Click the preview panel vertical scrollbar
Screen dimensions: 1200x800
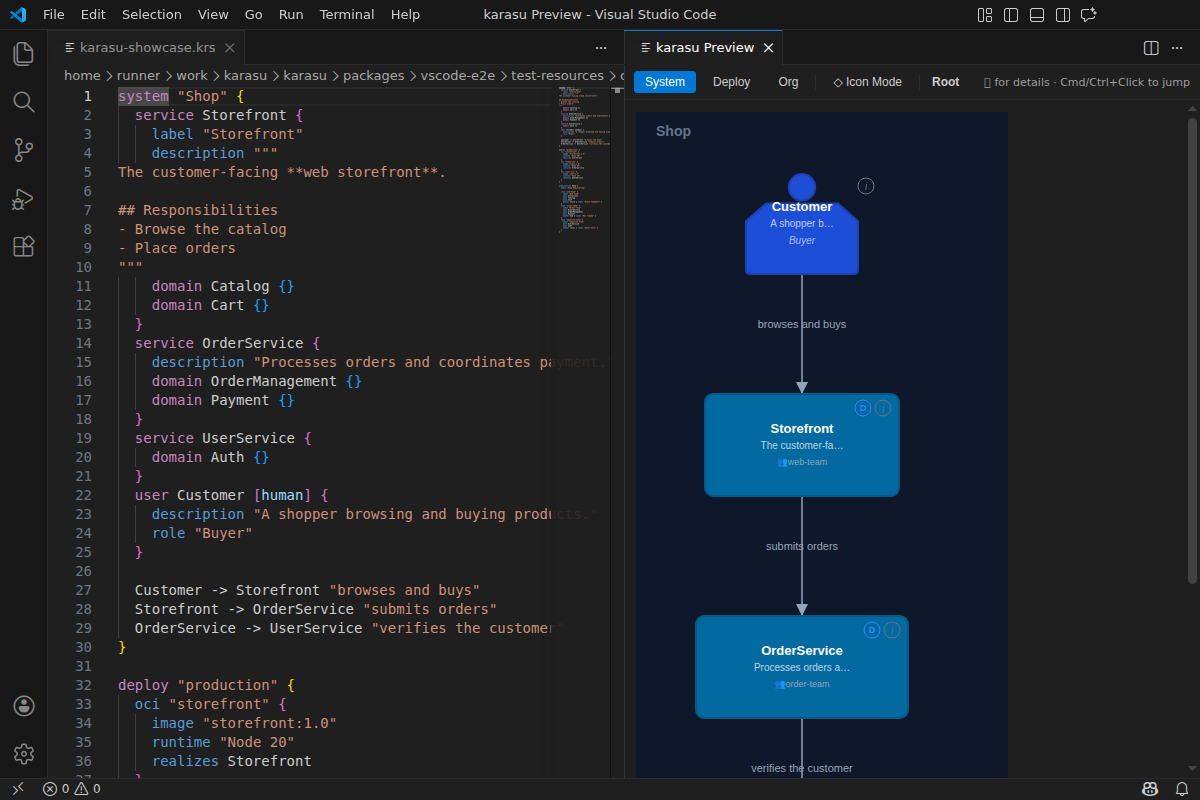point(1192,350)
